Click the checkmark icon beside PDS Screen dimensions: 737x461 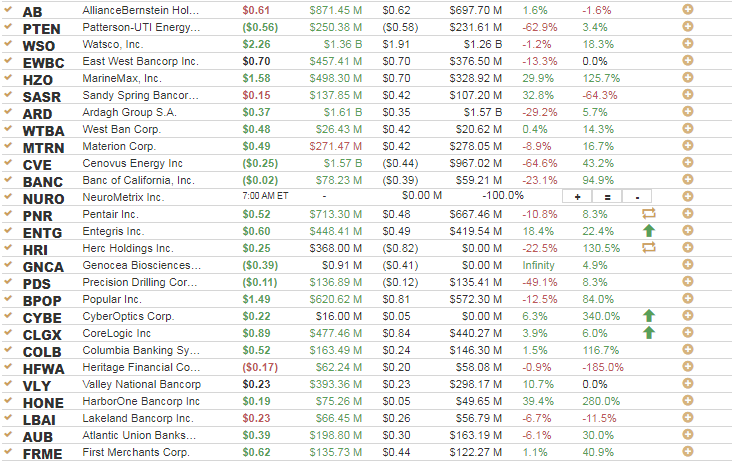(x=8, y=281)
